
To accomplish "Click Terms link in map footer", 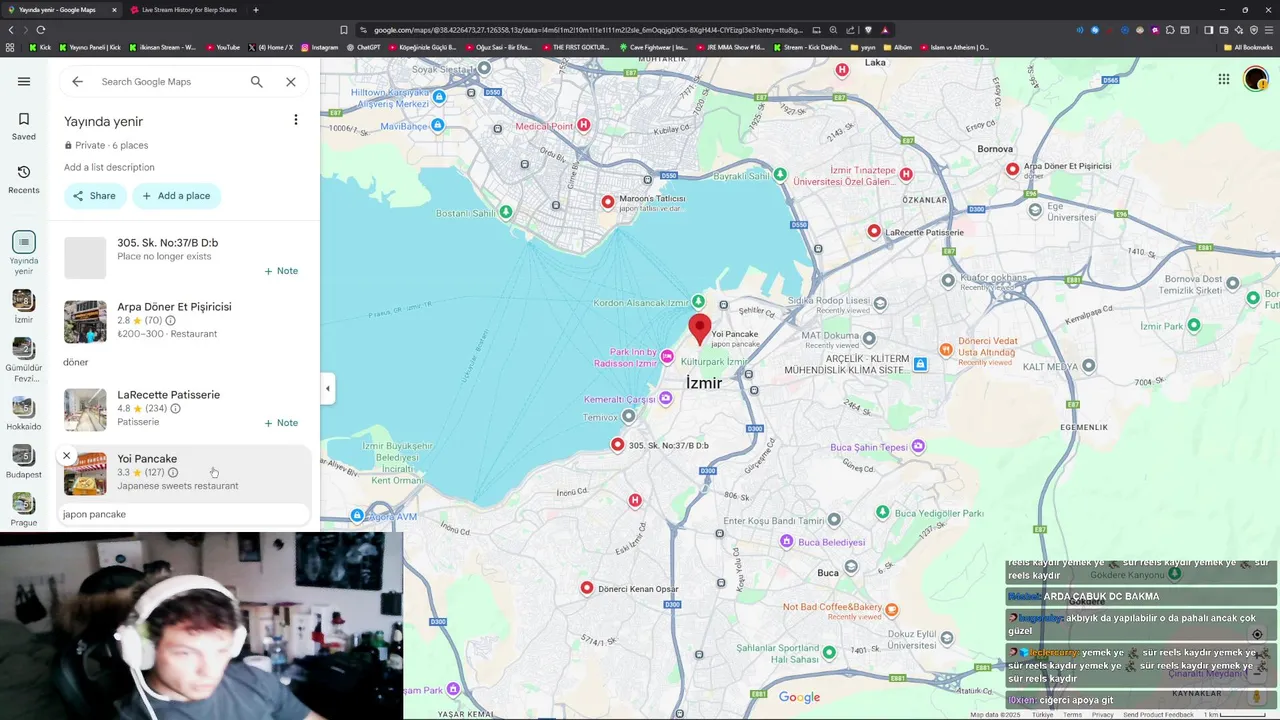I will click(x=1072, y=715).
